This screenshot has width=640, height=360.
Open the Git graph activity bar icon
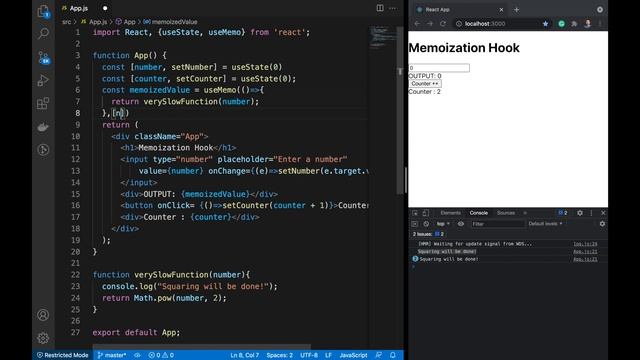43,150
